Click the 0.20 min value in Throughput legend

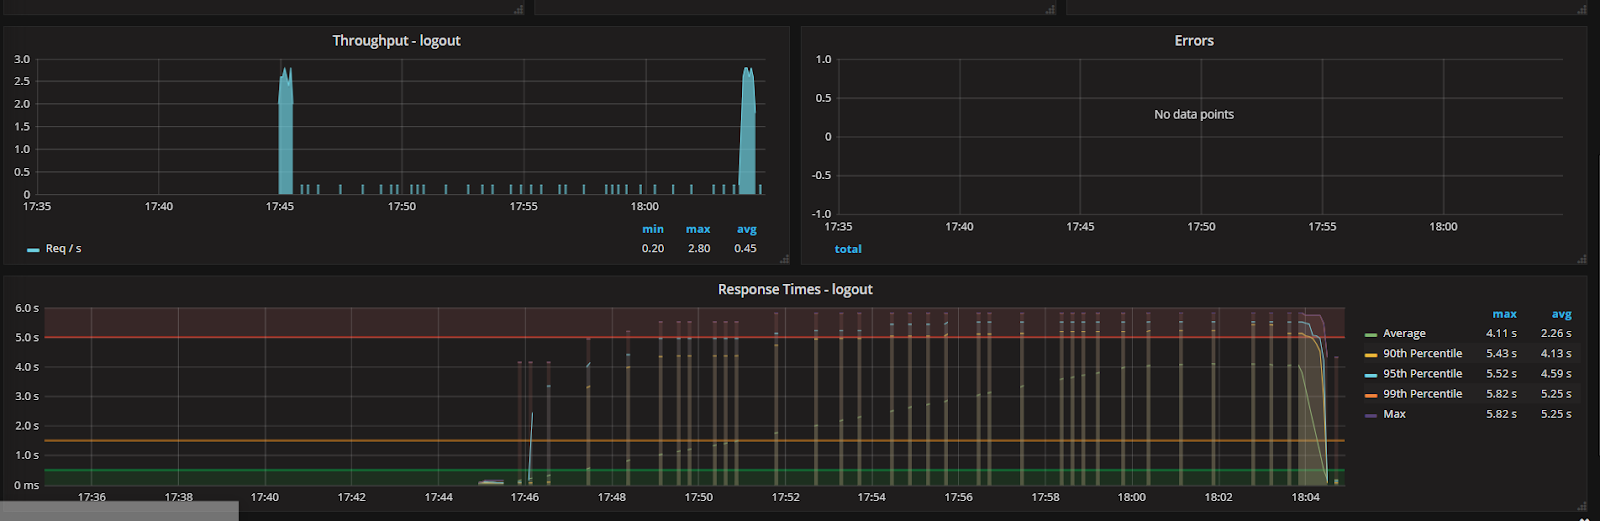click(653, 249)
